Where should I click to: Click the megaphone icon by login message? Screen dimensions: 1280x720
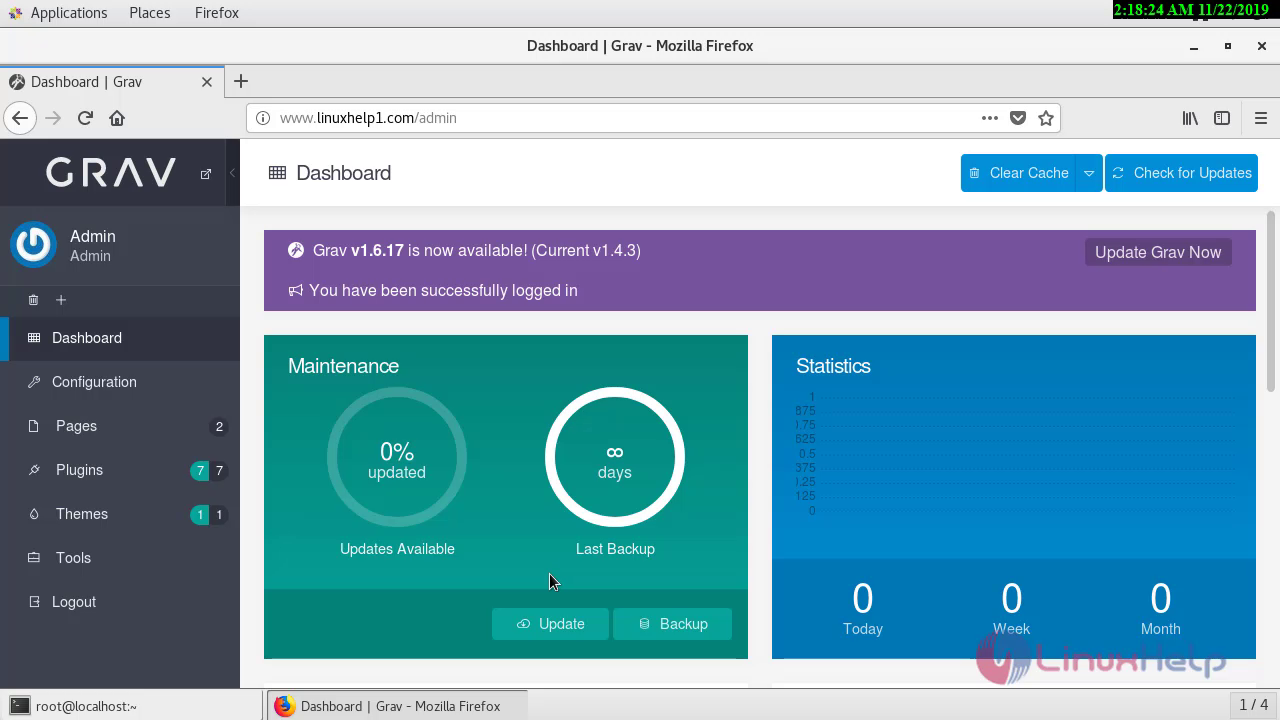(296, 290)
